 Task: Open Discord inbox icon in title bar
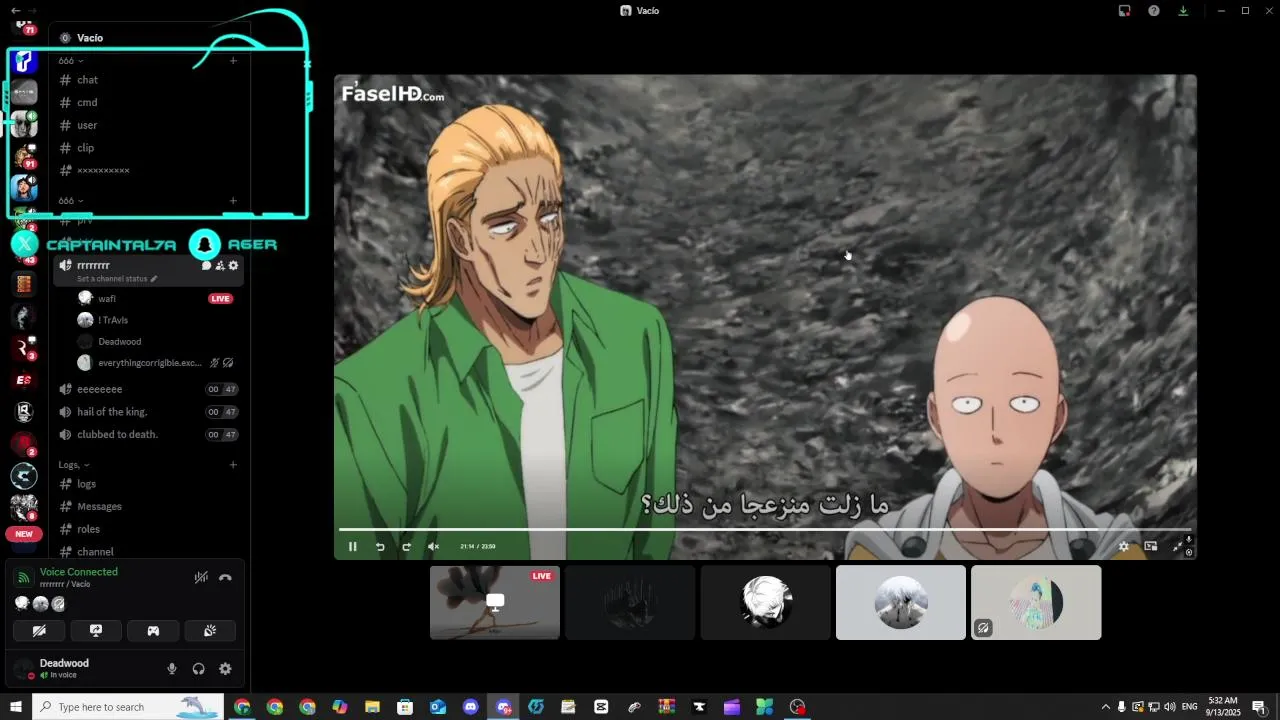coord(1125,11)
